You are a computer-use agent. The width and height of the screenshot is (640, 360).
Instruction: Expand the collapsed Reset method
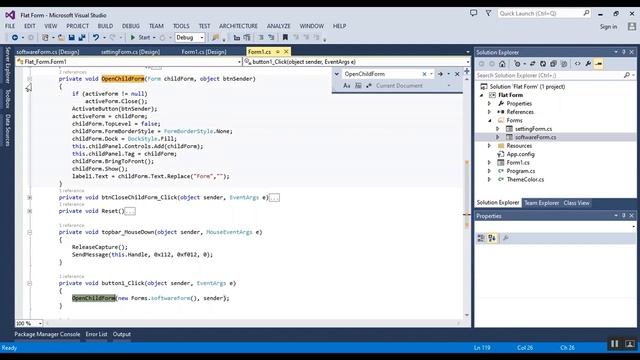(x=29, y=211)
